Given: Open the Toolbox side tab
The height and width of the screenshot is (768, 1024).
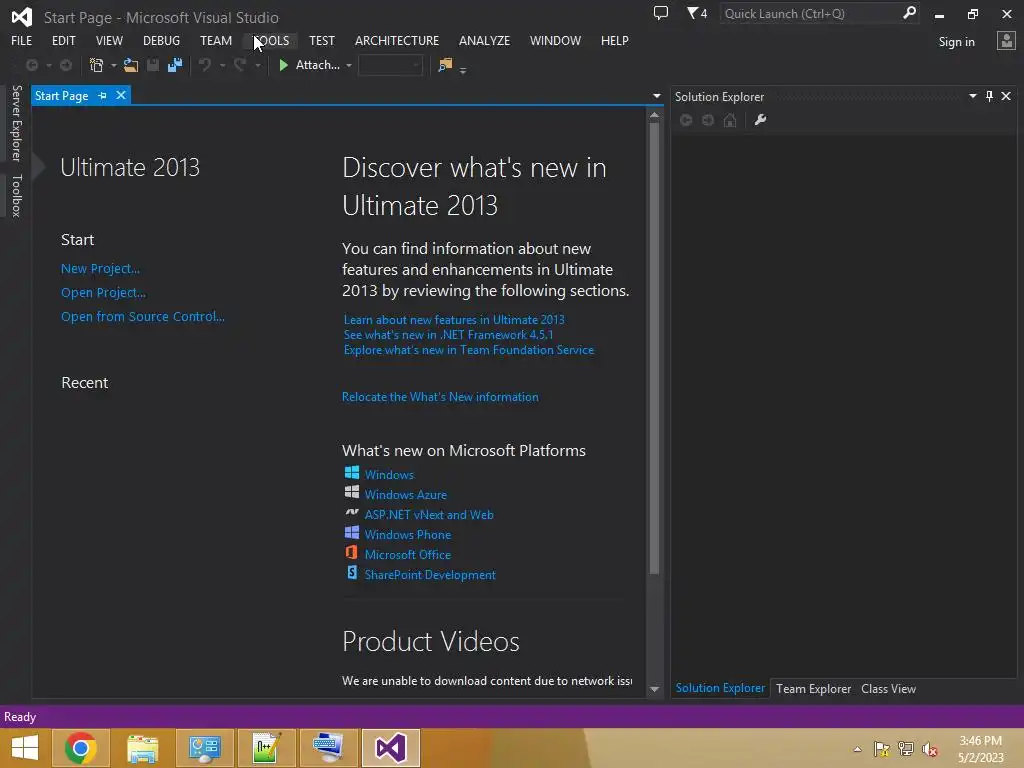Looking at the screenshot, I should point(17,195).
